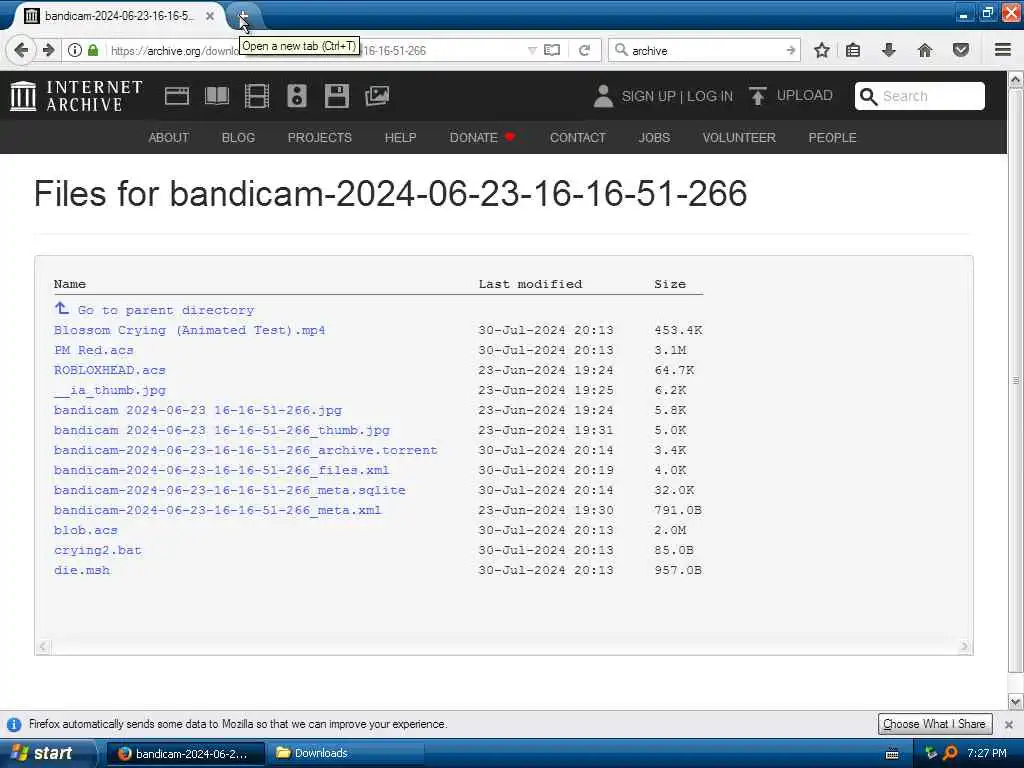Open the _files.xml link
Viewport: 1024px width, 768px height.
[x=221, y=470]
